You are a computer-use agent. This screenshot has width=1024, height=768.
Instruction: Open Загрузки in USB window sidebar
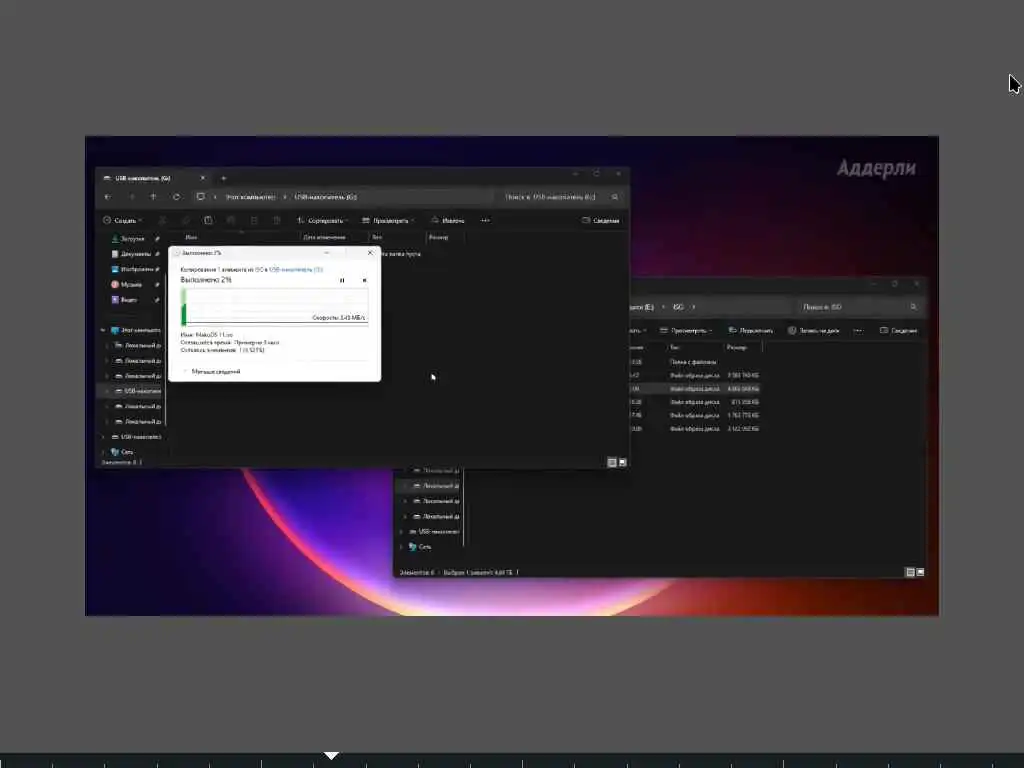(x=128, y=239)
